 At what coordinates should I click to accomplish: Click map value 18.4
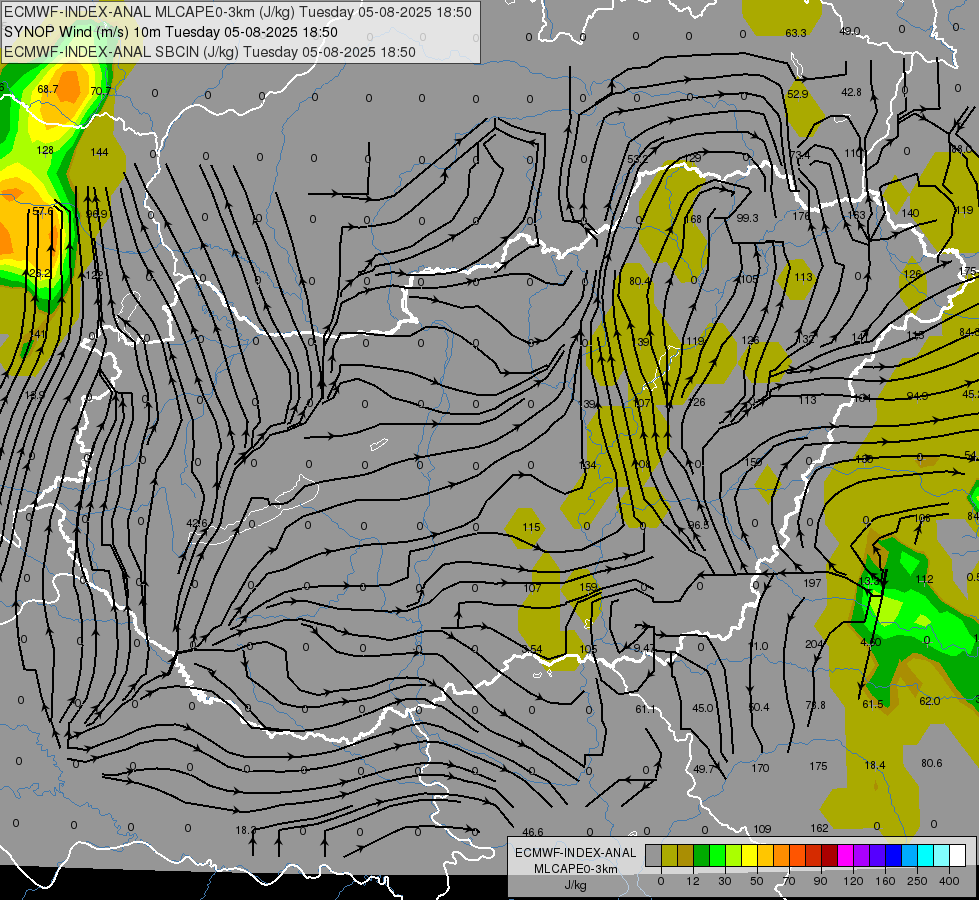pos(875,765)
